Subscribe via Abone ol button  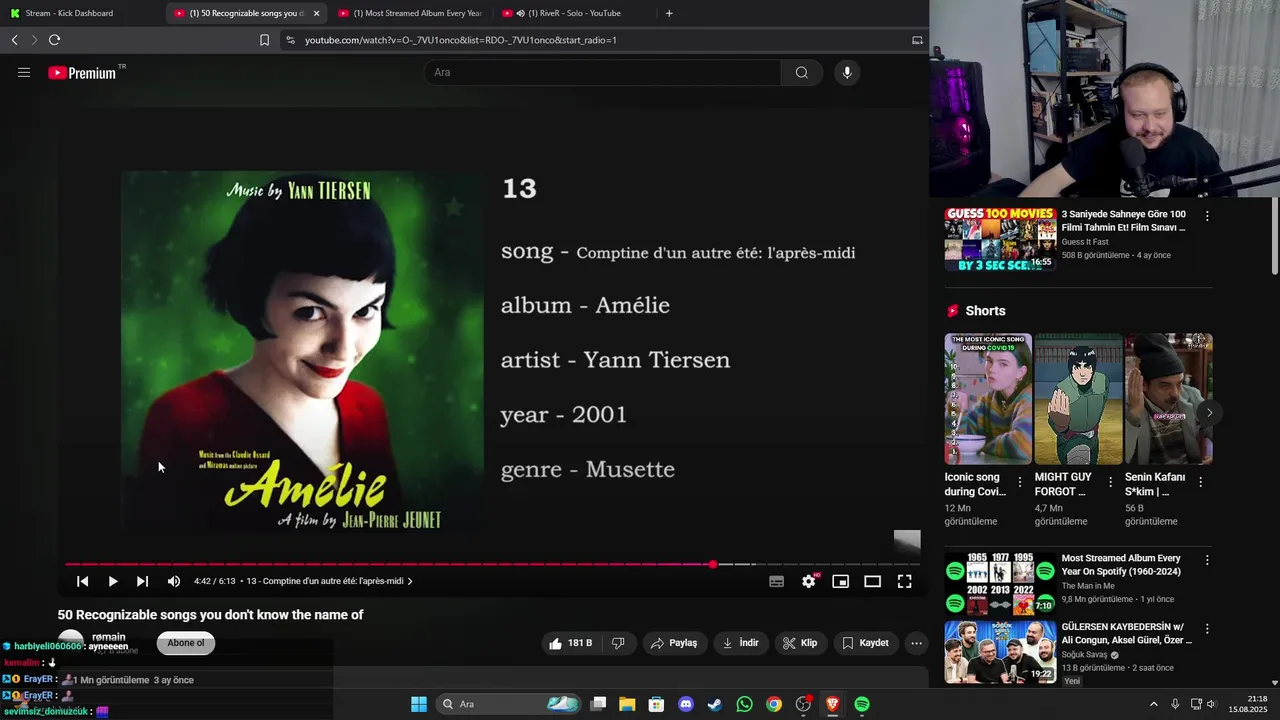[x=186, y=643]
